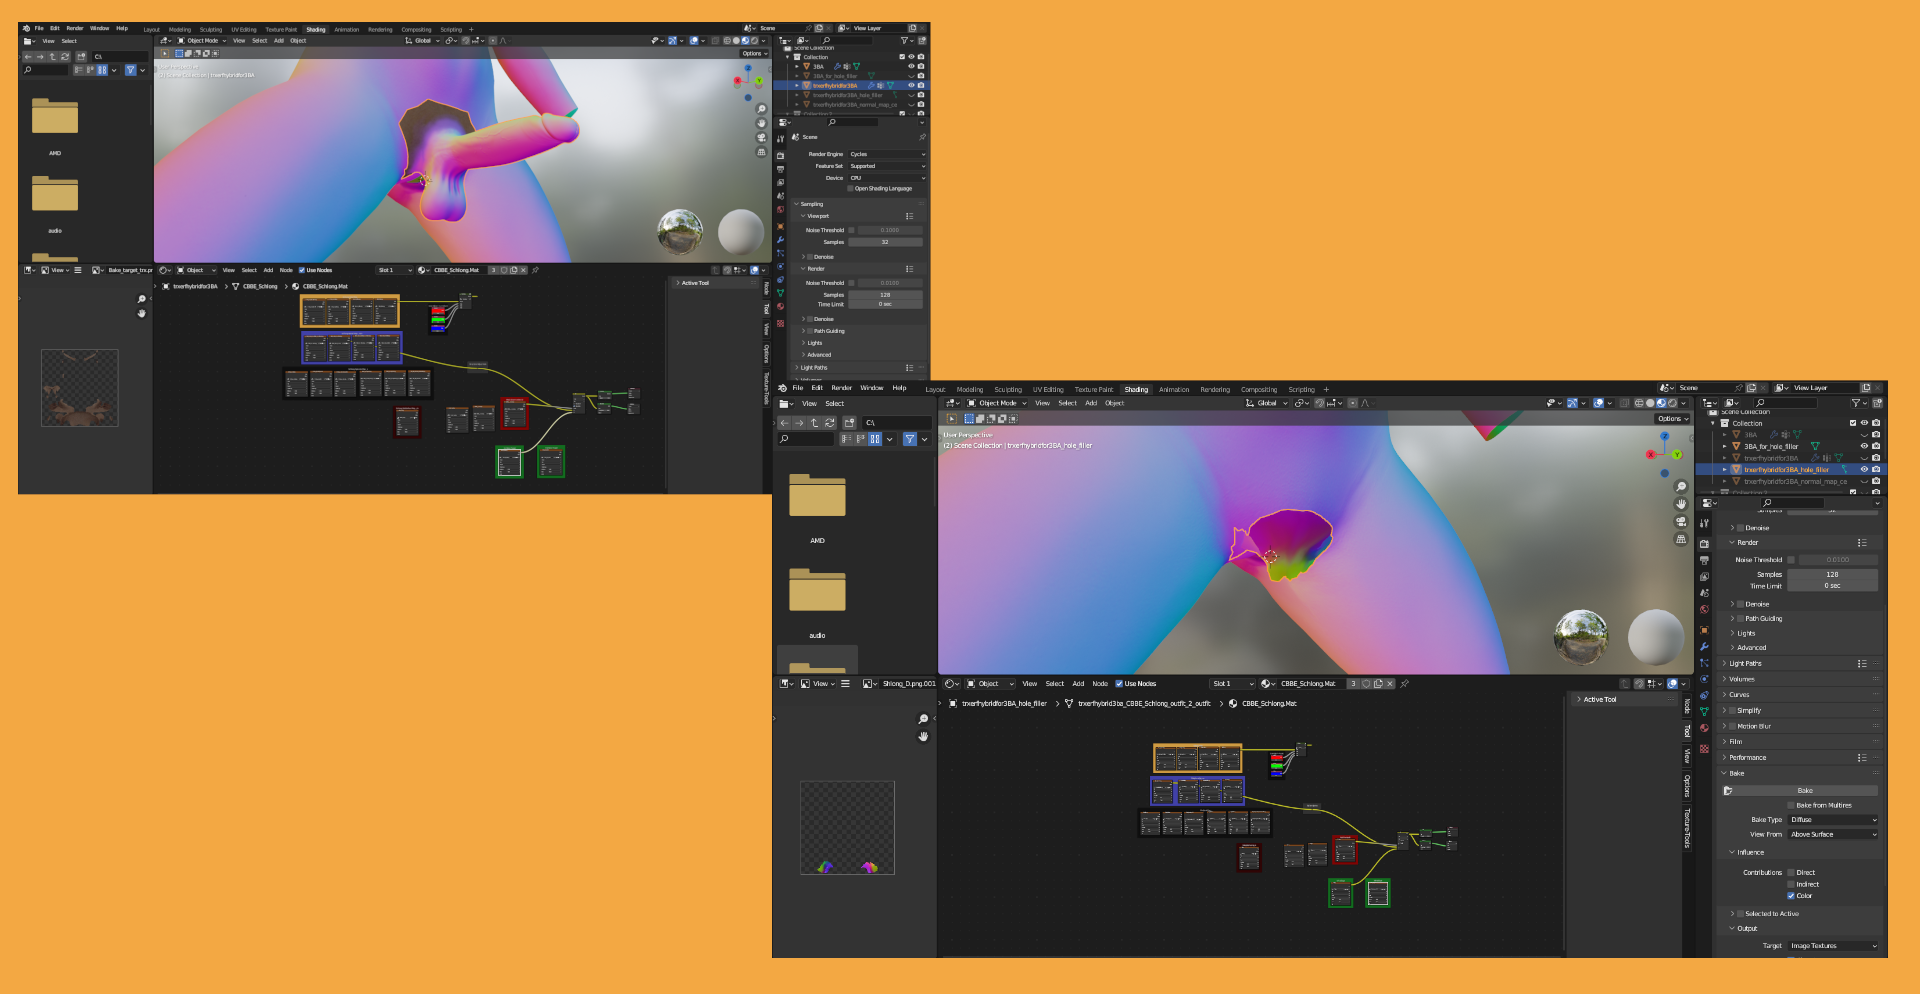Click new collection icon in front window's outliner
The width and height of the screenshot is (1920, 994).
pyautogui.click(x=1877, y=403)
